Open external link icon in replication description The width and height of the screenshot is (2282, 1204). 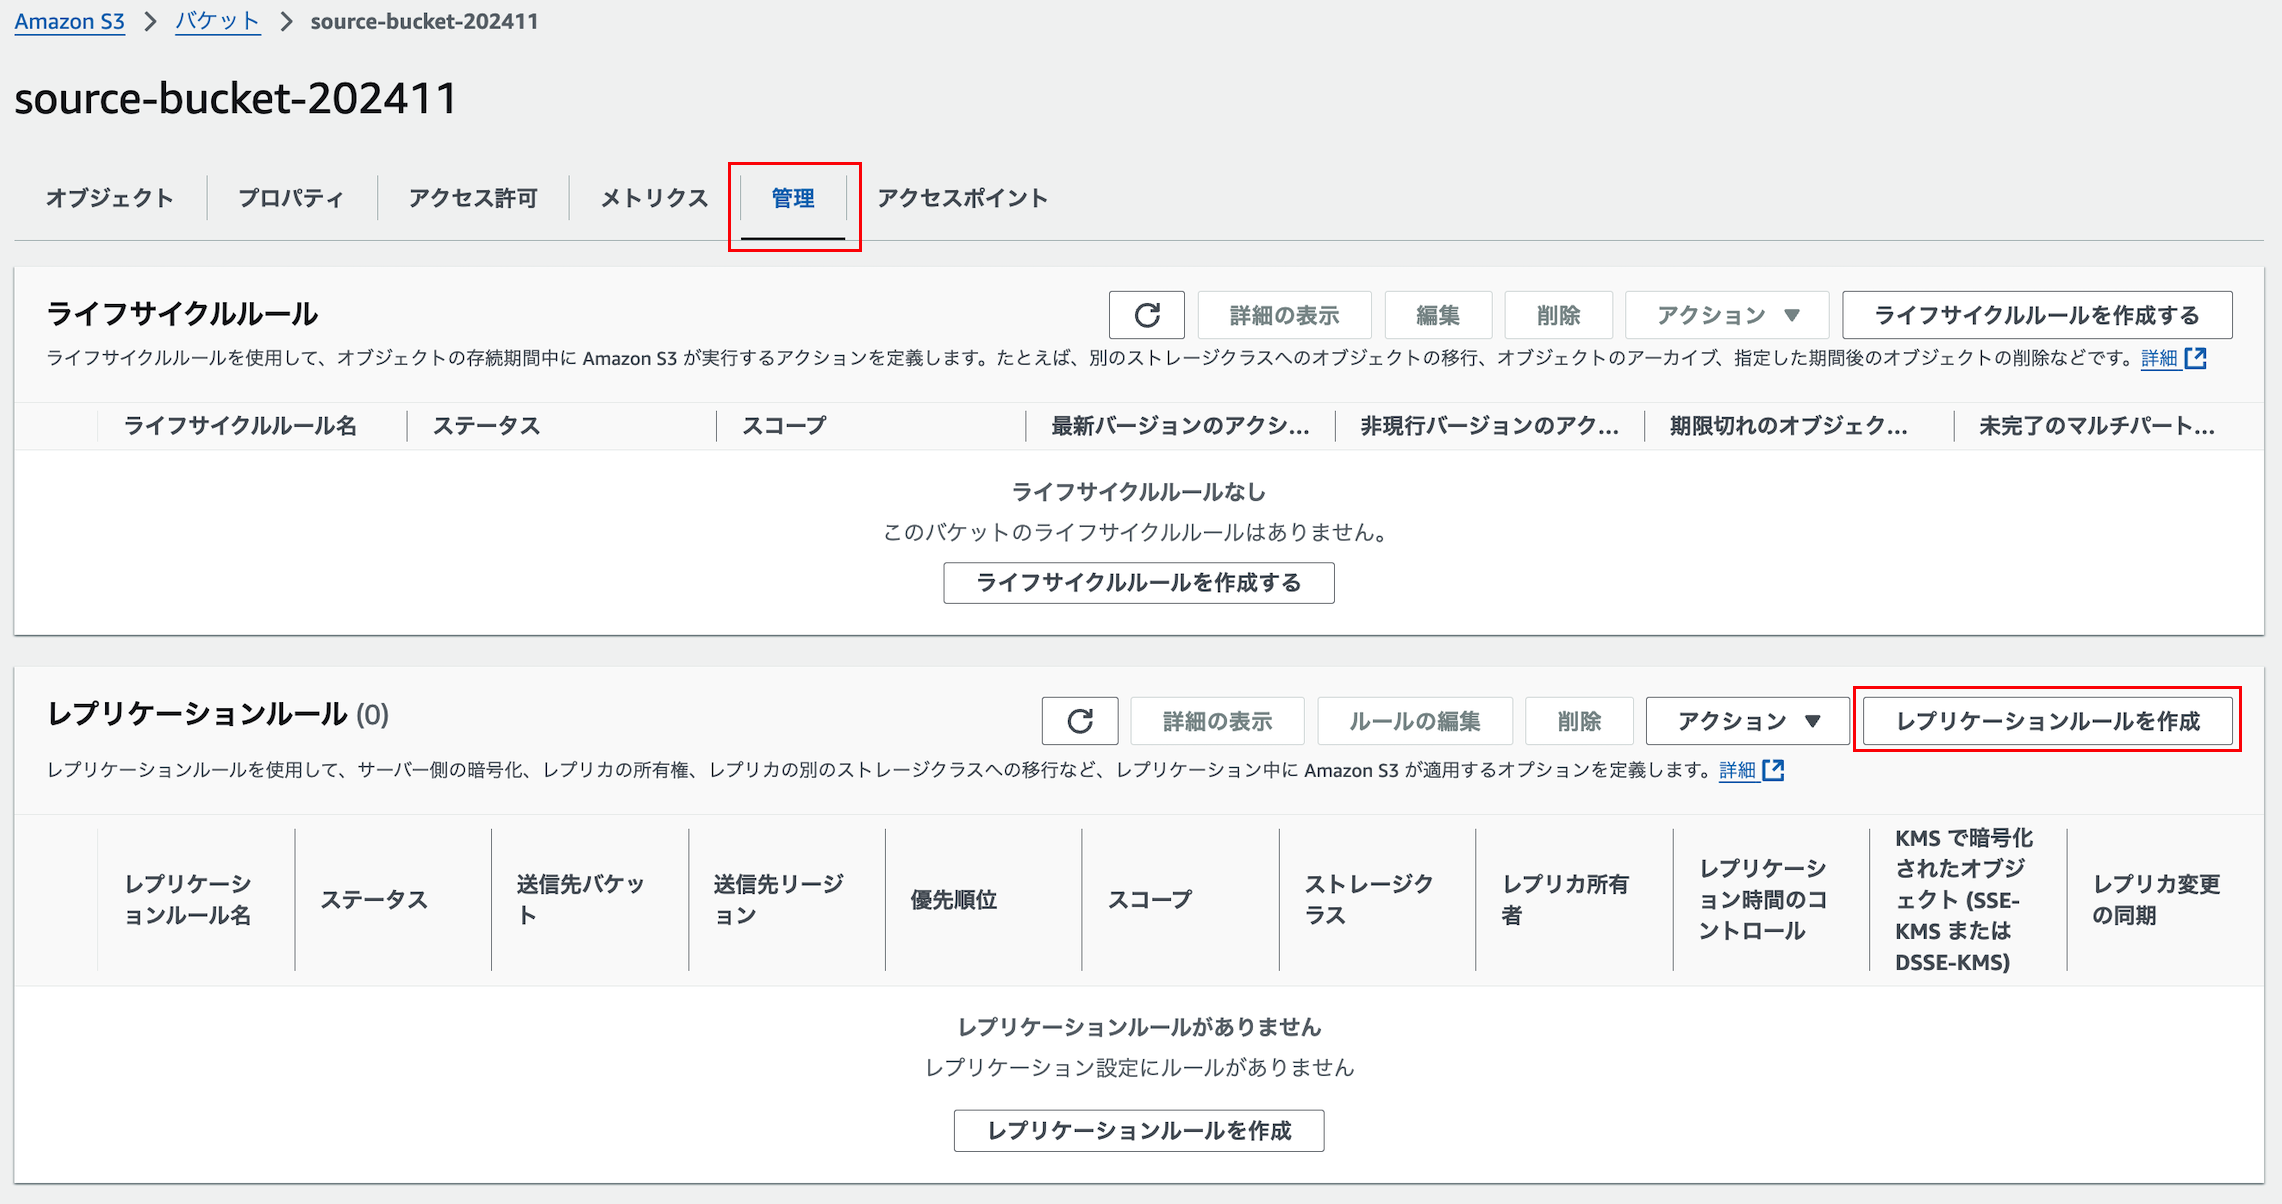coord(1774,770)
